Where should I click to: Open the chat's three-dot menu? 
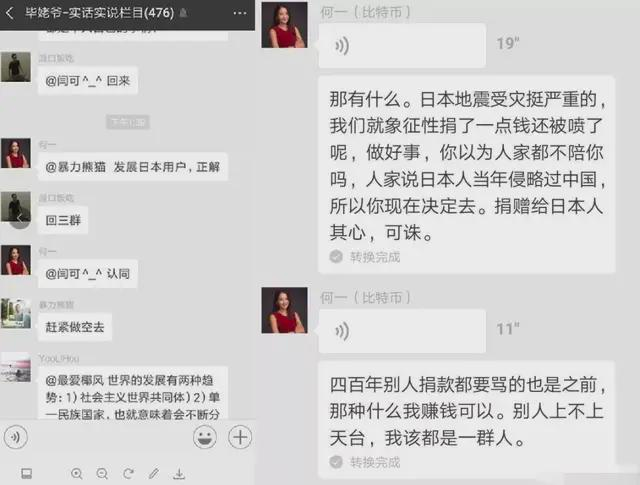(x=240, y=13)
